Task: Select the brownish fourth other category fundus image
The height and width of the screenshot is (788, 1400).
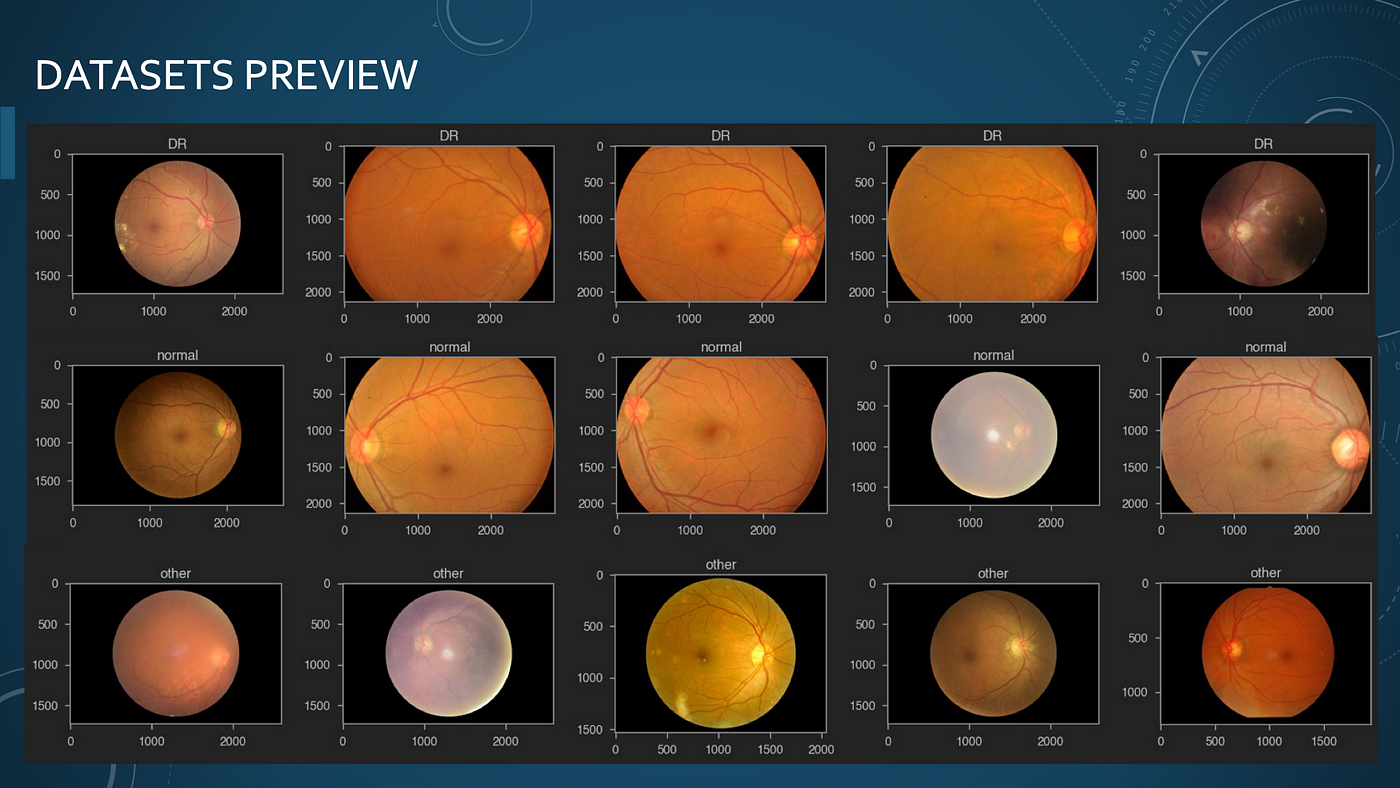Action: click(x=992, y=652)
